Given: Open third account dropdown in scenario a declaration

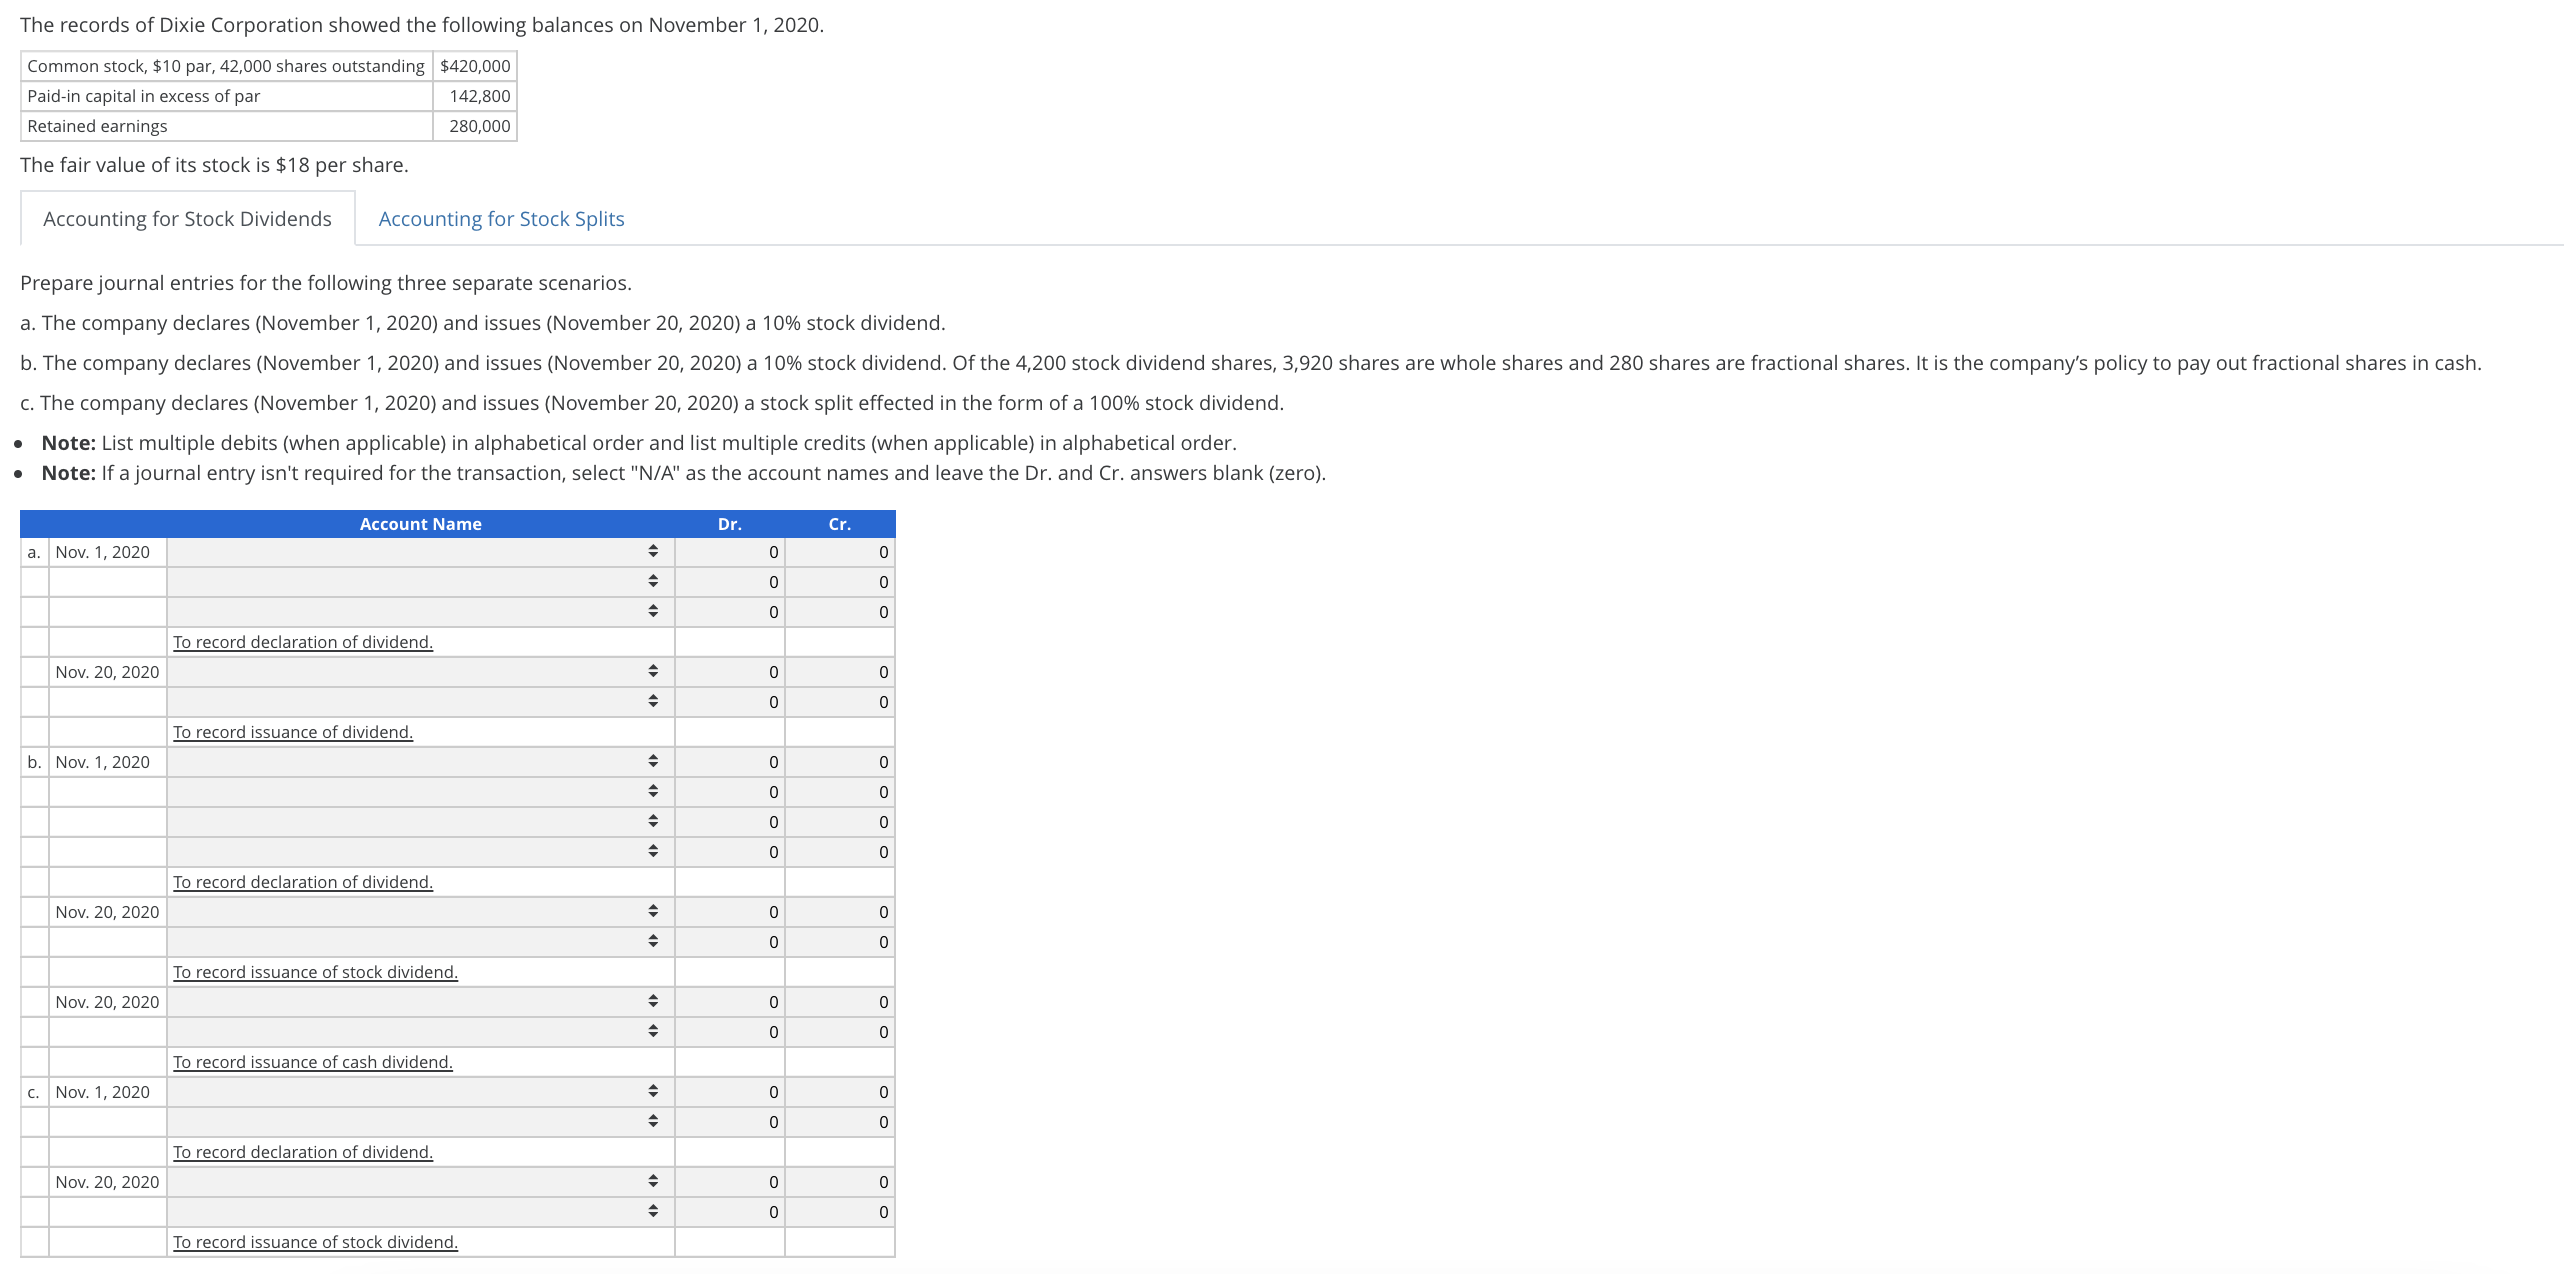Looking at the screenshot, I should pyautogui.click(x=420, y=612).
